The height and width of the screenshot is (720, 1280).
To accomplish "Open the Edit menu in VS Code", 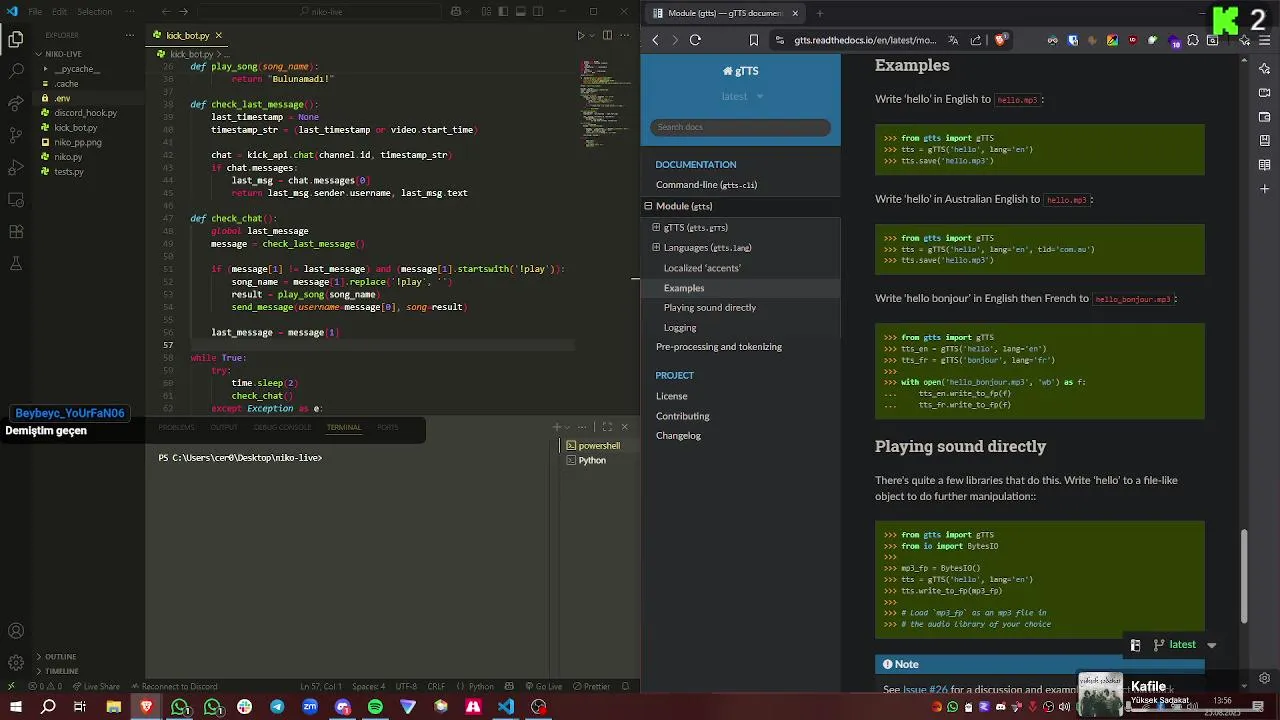I will [59, 12].
